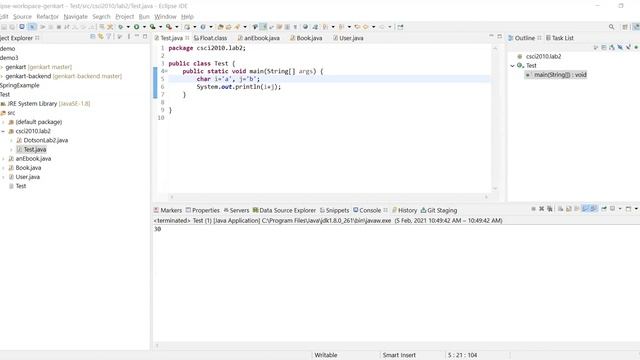The height and width of the screenshot is (360, 640).
Task: Open the Coverage dropdown arrow
Action: tap(160, 27)
